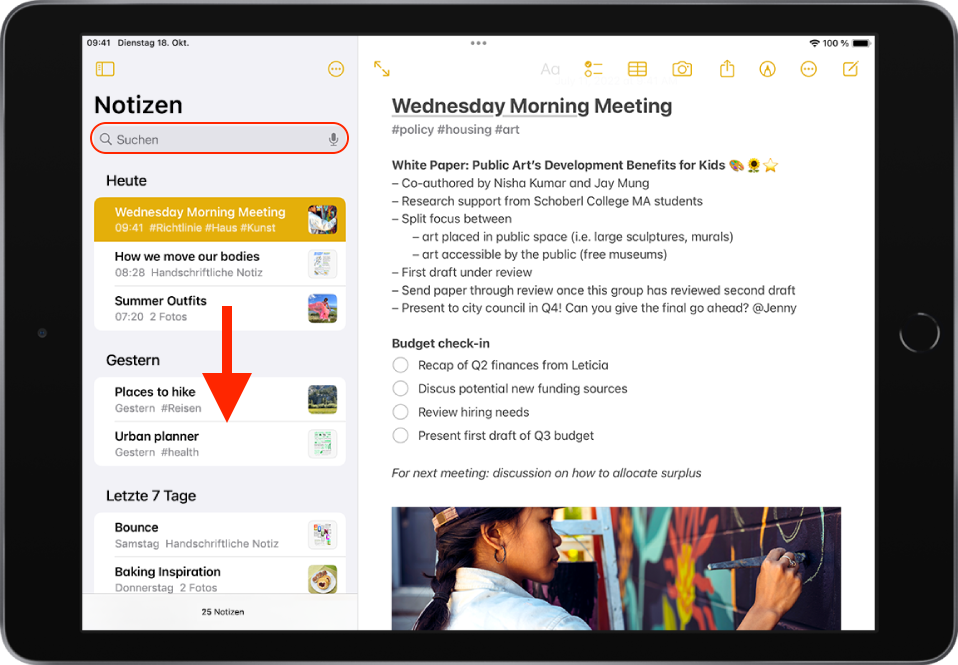Tap Research support from Schoberl College line
Screen dimensions: 958x665
coord(547,201)
